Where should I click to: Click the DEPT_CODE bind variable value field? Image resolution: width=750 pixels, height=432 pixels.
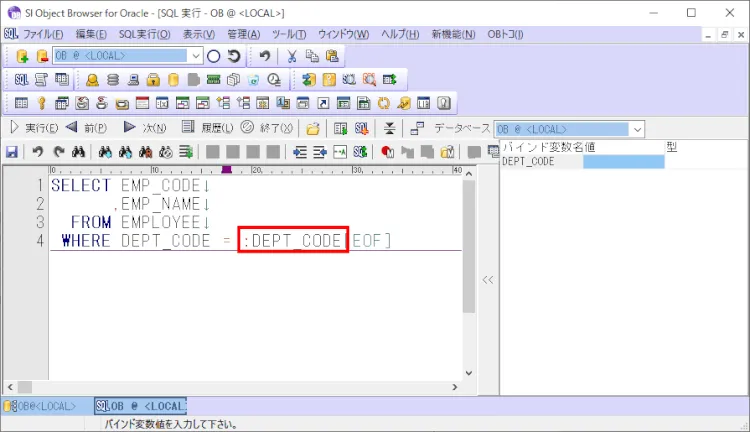[624, 162]
